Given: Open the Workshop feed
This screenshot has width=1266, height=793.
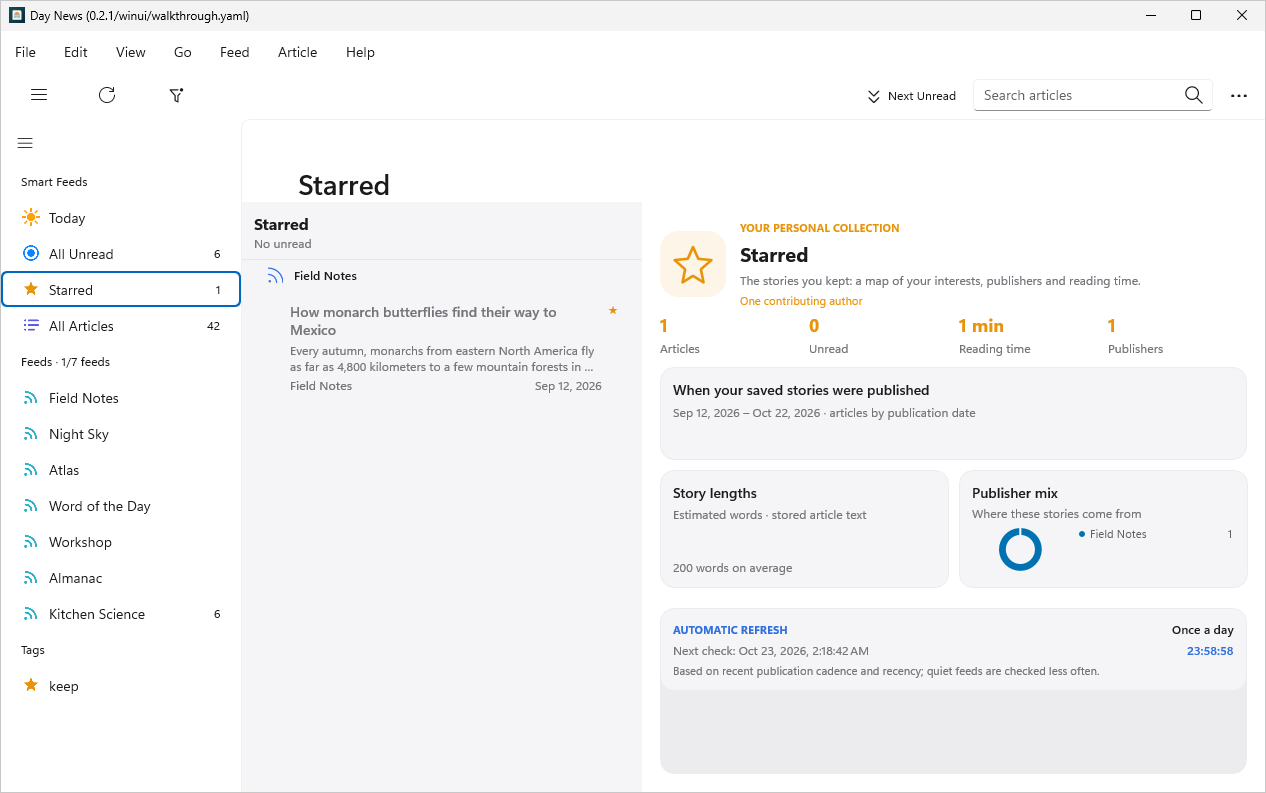Looking at the screenshot, I should [121, 542].
